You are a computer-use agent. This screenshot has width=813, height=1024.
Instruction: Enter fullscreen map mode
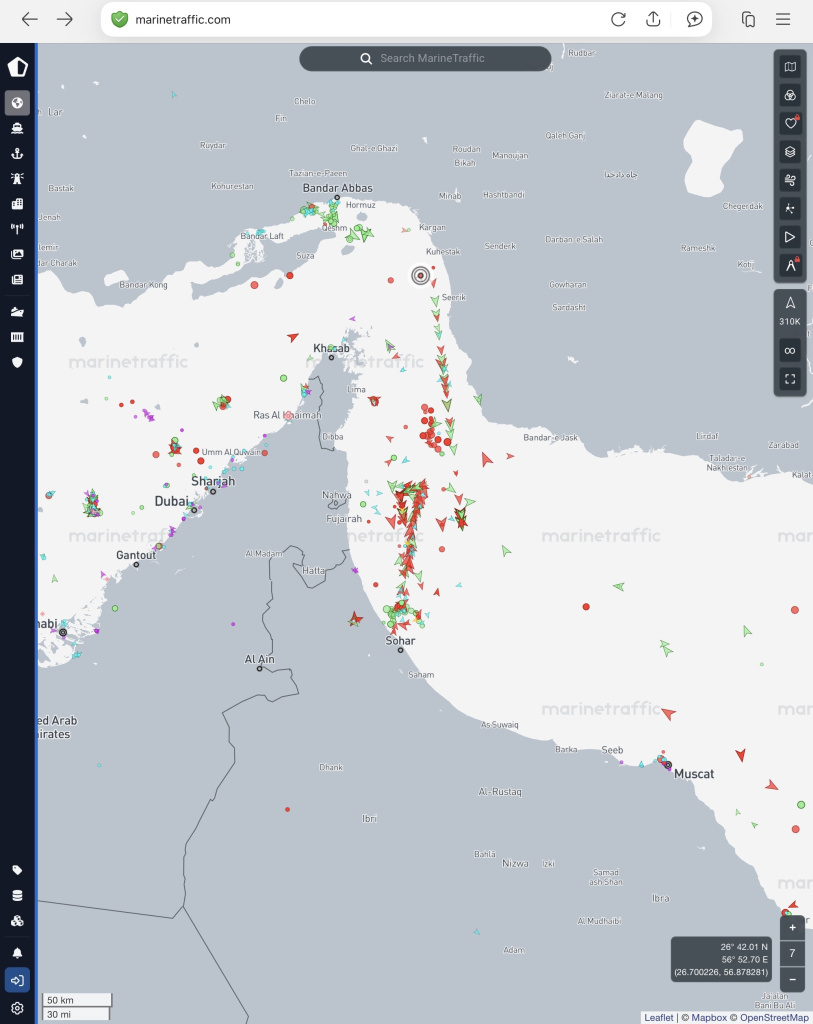[790, 379]
